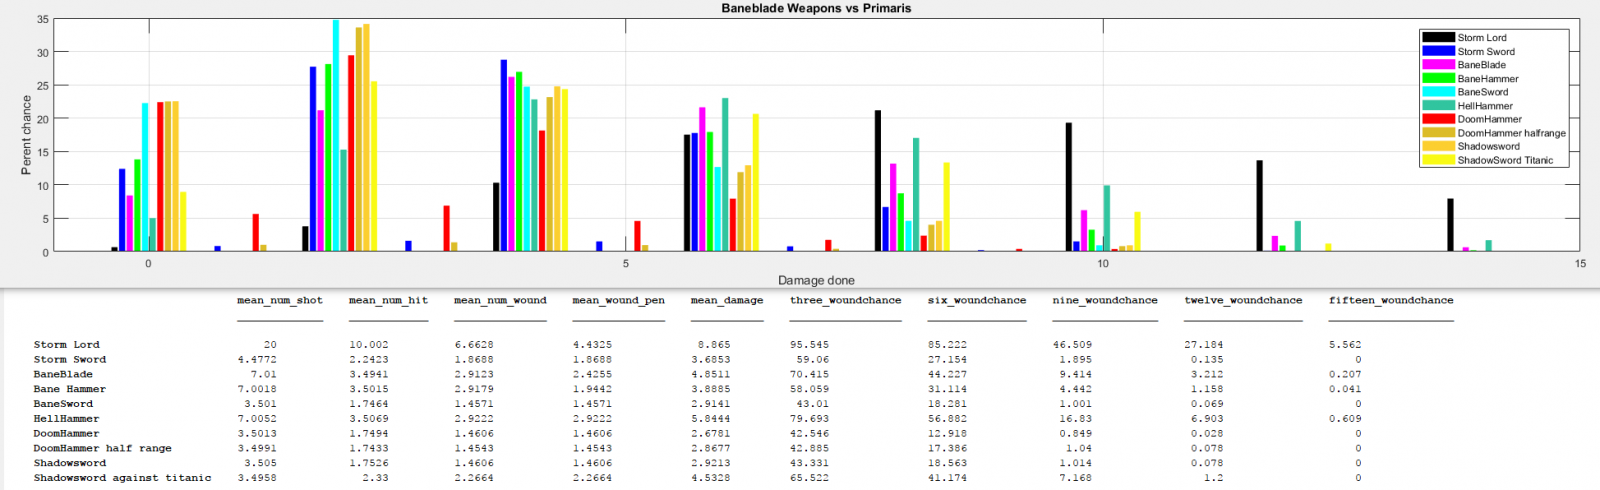Screen dimensions: 1600x490
Task: Select the ShadowSword Titanic legend label
Action: click(1505, 160)
